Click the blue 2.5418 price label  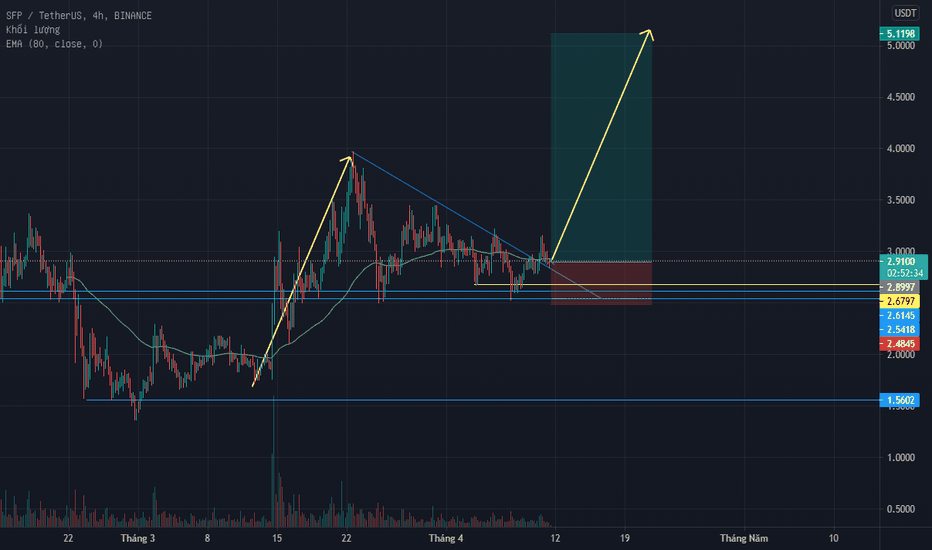[899, 329]
